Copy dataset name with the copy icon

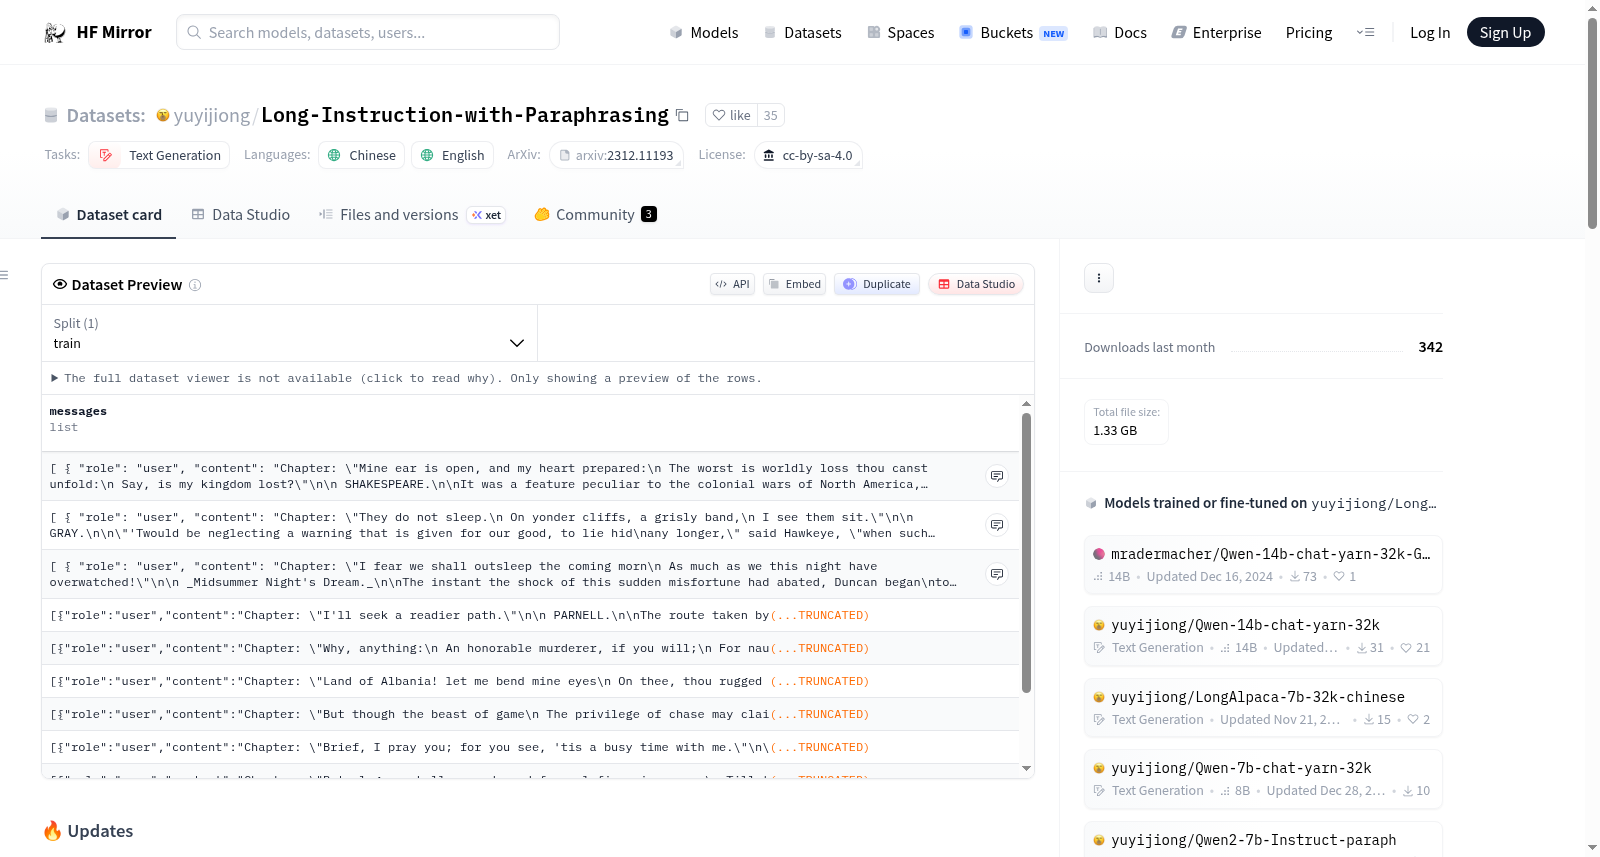pos(682,115)
